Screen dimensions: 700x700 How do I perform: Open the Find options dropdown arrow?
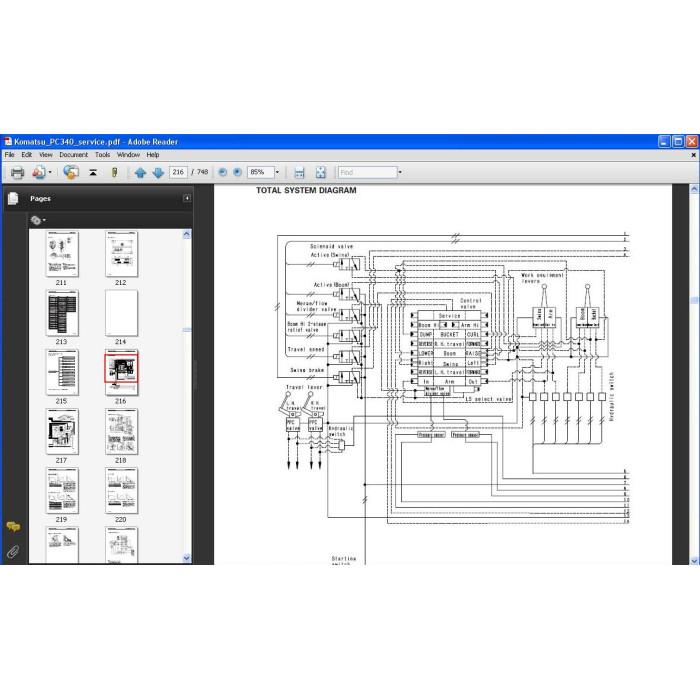(400, 172)
